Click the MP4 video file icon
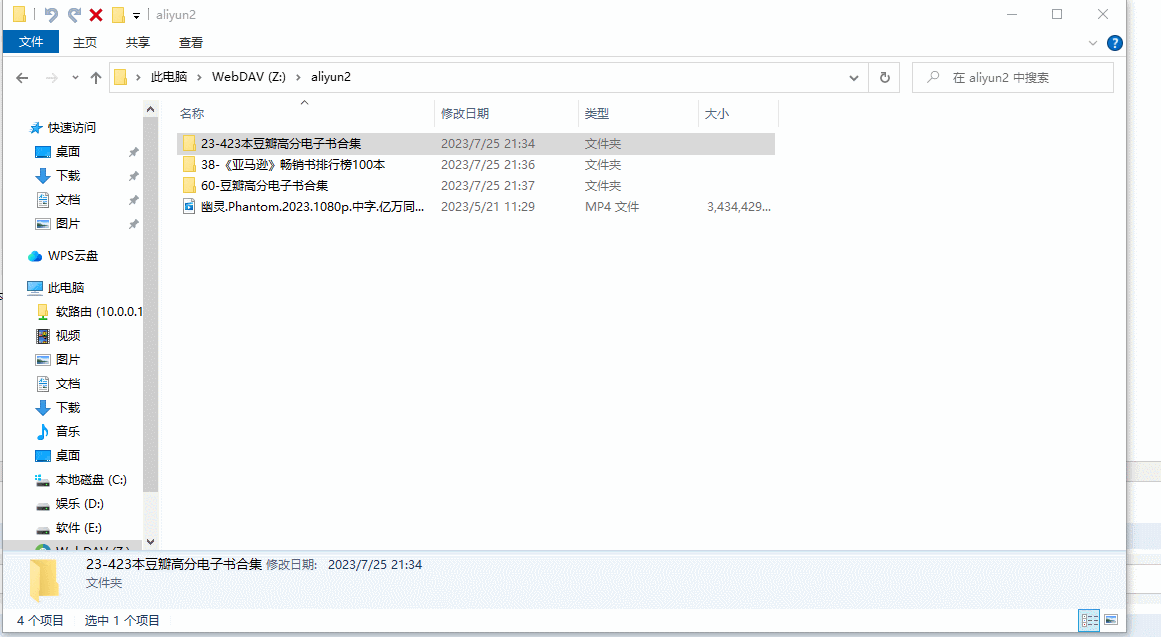The height and width of the screenshot is (637, 1161). point(190,207)
